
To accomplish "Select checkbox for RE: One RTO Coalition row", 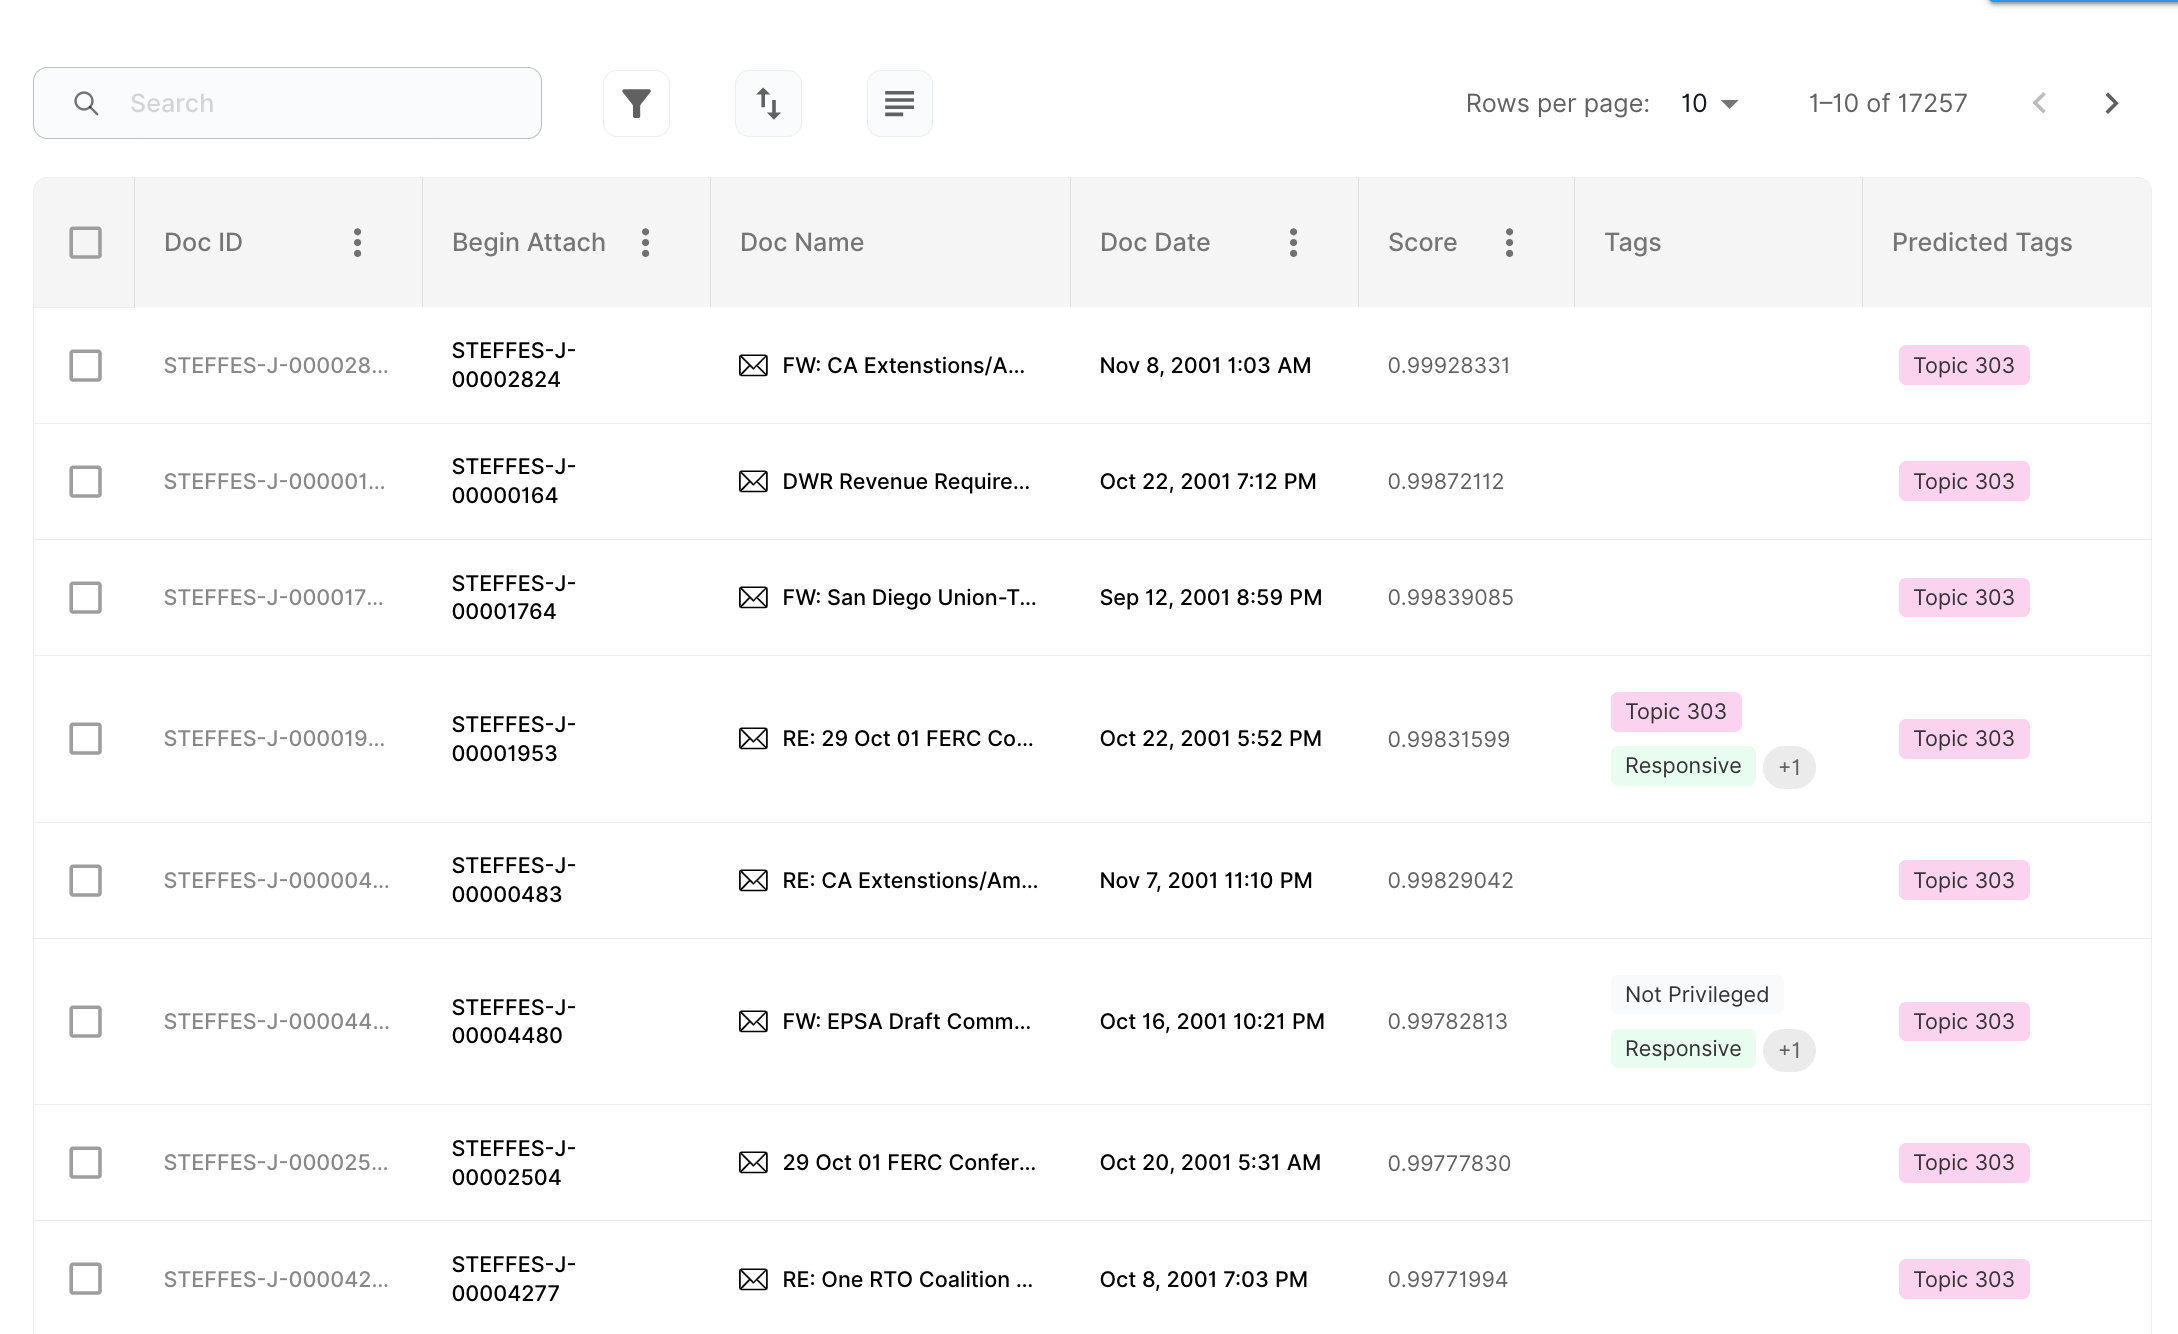I will click(85, 1278).
